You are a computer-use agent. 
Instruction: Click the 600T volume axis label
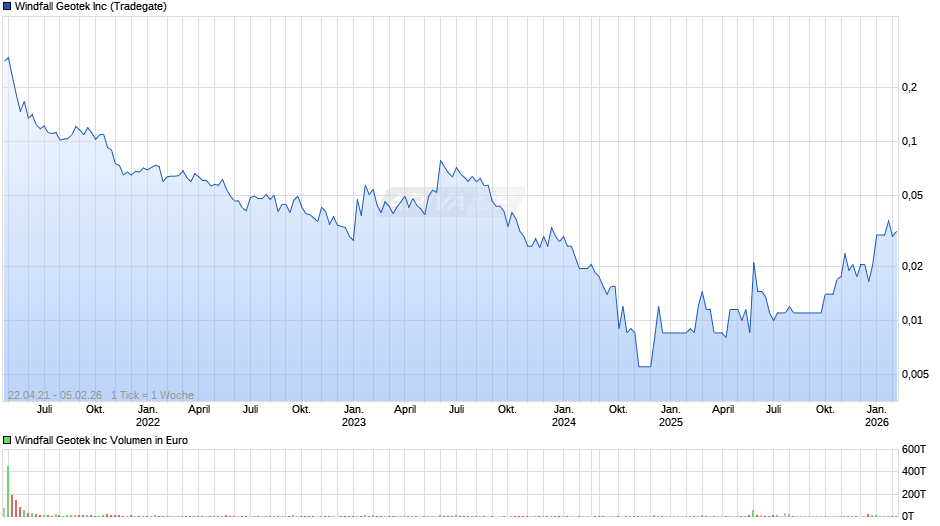pyautogui.click(x=914, y=449)
